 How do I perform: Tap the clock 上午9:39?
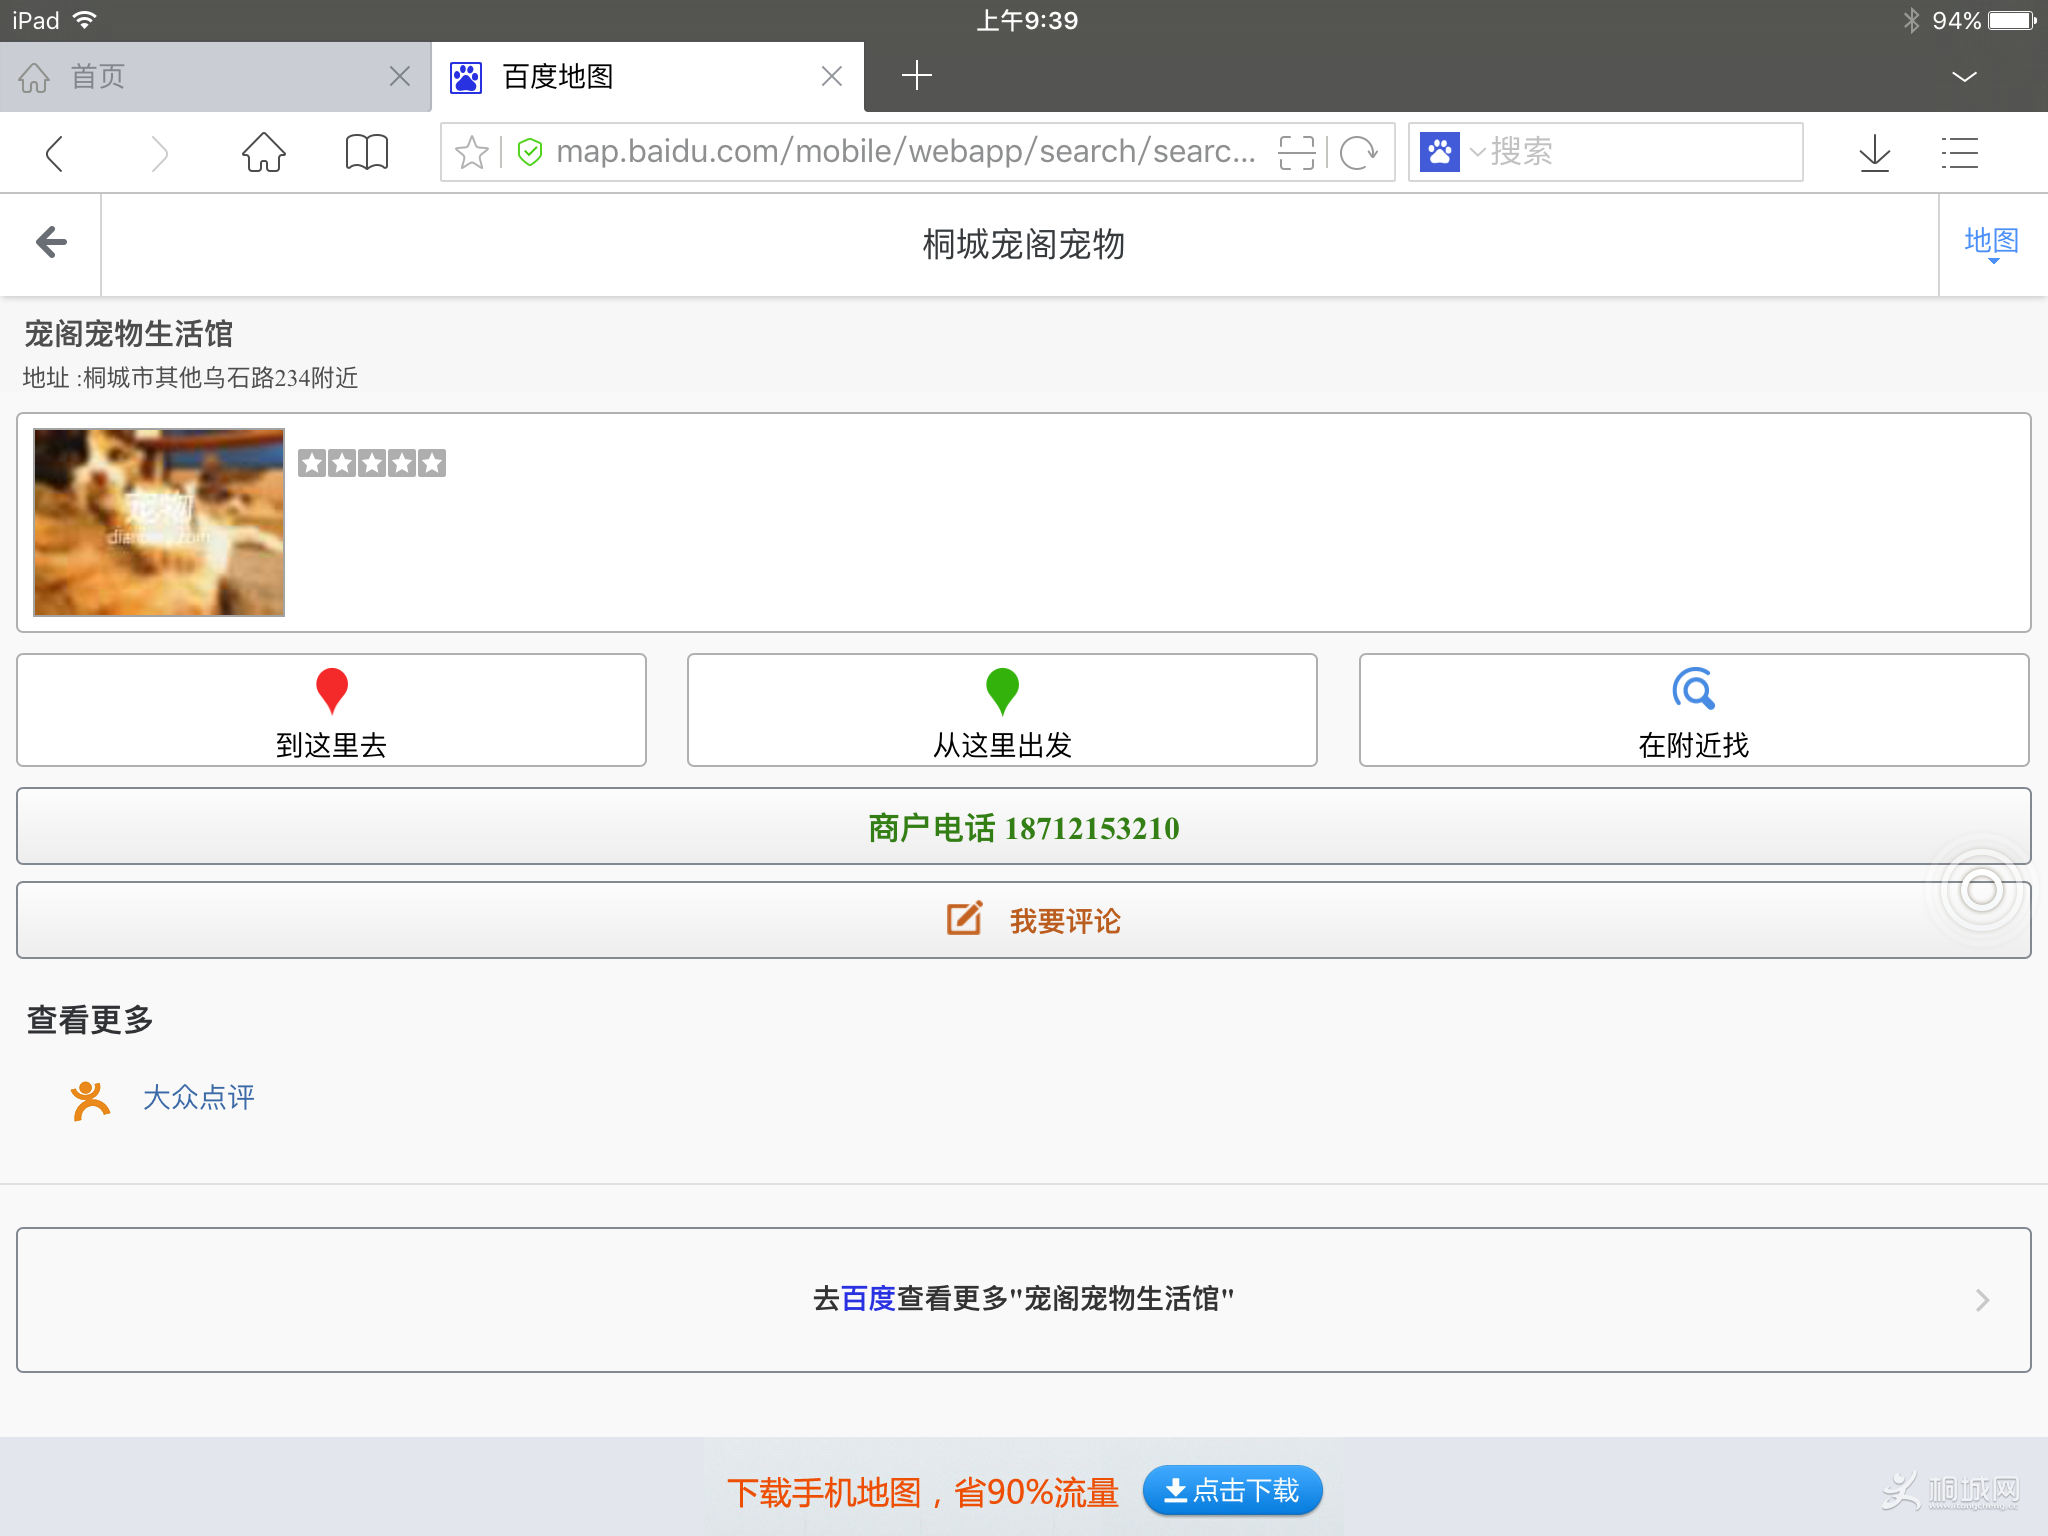point(1027,20)
